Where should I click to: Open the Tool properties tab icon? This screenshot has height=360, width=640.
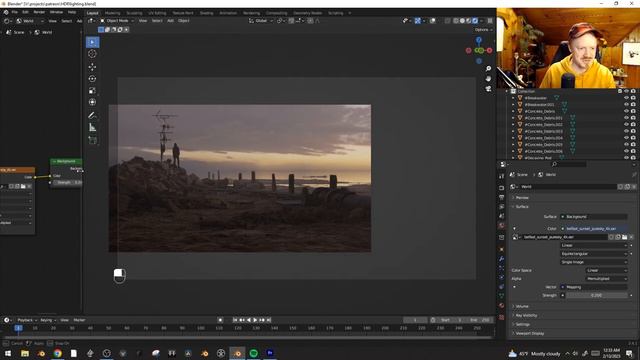point(502,176)
